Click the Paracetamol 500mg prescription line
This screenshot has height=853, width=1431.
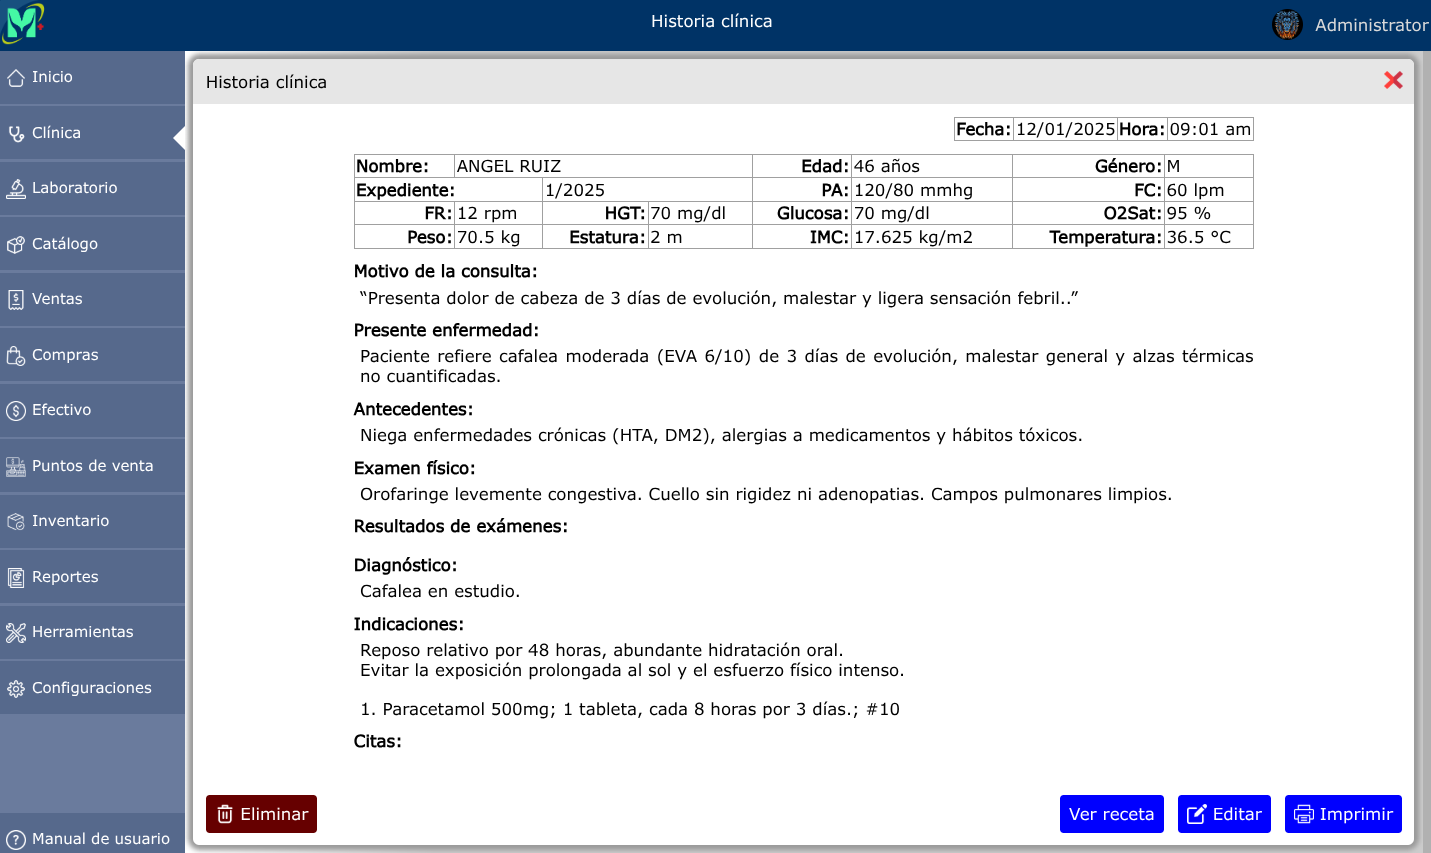(630, 709)
